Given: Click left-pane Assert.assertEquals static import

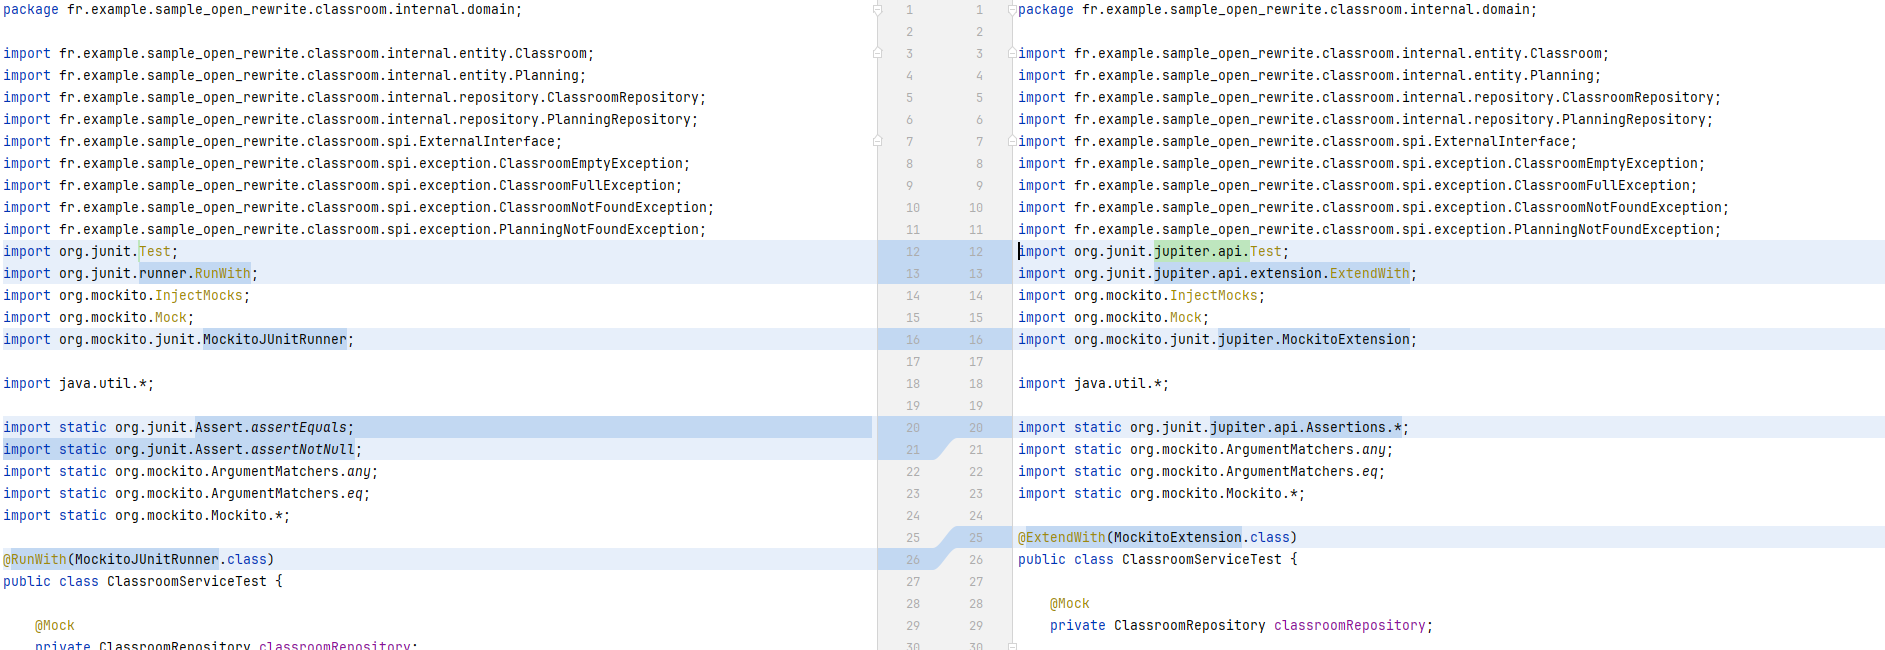Looking at the screenshot, I should click(x=178, y=428).
